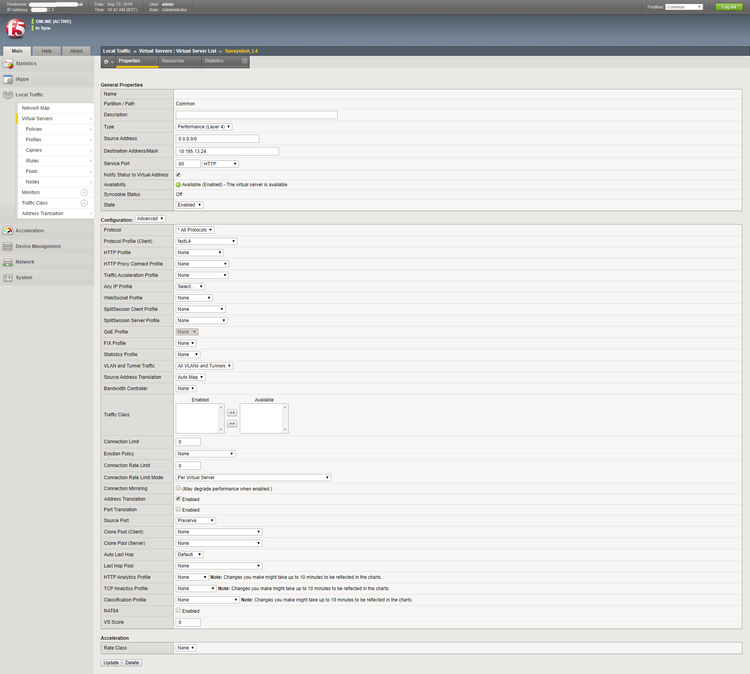
Task: Select the Resources tab
Action: tap(180, 61)
